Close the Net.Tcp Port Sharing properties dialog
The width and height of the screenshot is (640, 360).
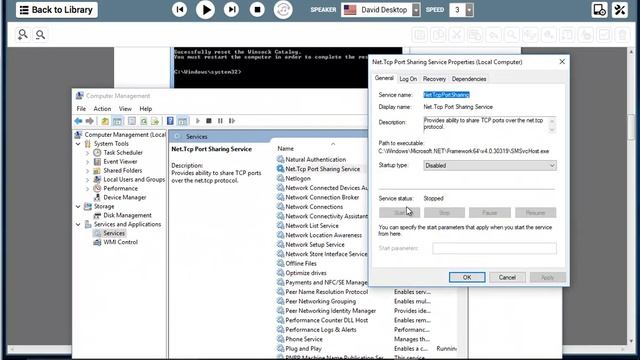562,62
